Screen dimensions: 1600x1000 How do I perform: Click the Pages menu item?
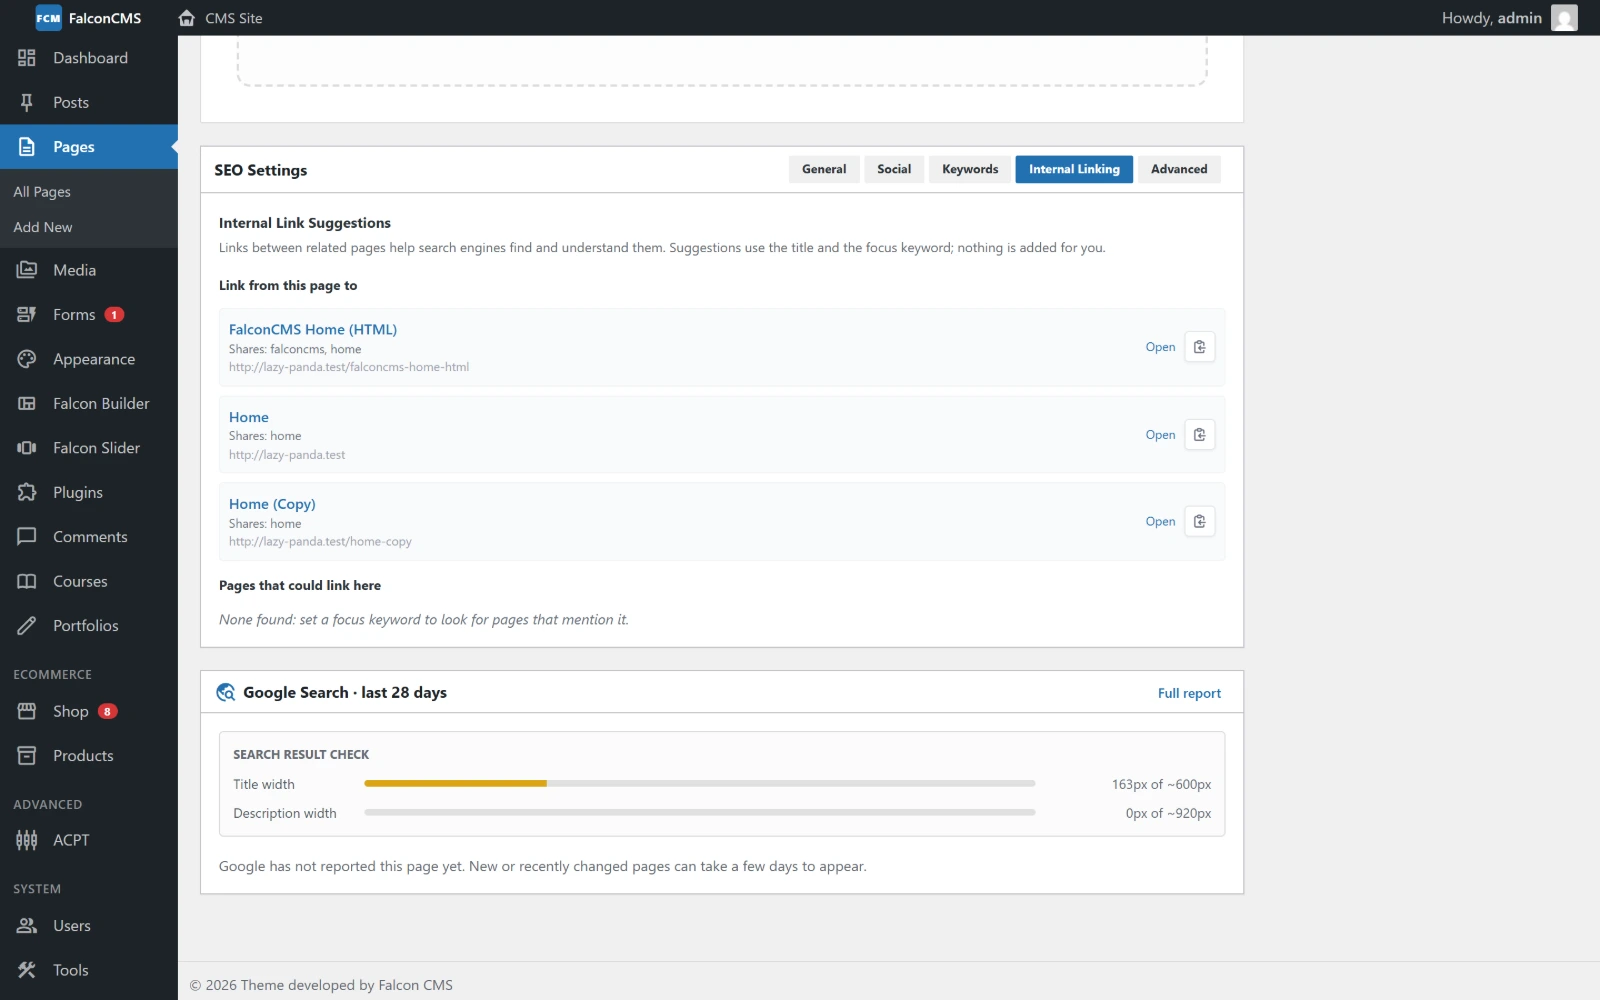coord(89,147)
